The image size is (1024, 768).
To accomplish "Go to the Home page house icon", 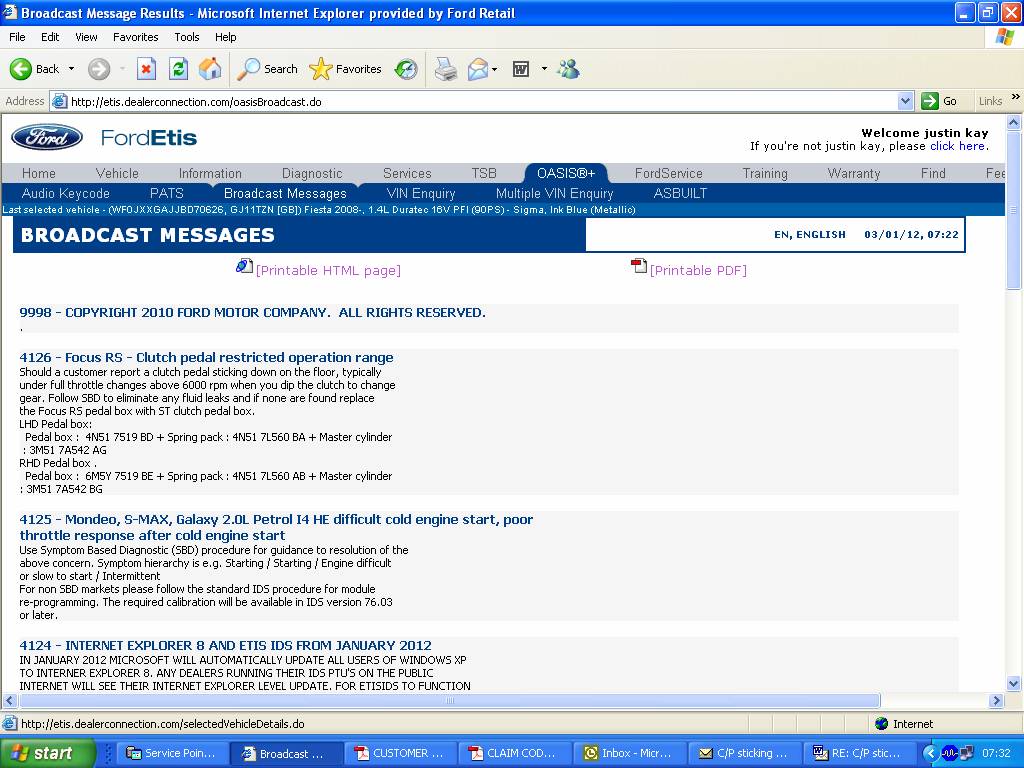I will (x=210, y=69).
